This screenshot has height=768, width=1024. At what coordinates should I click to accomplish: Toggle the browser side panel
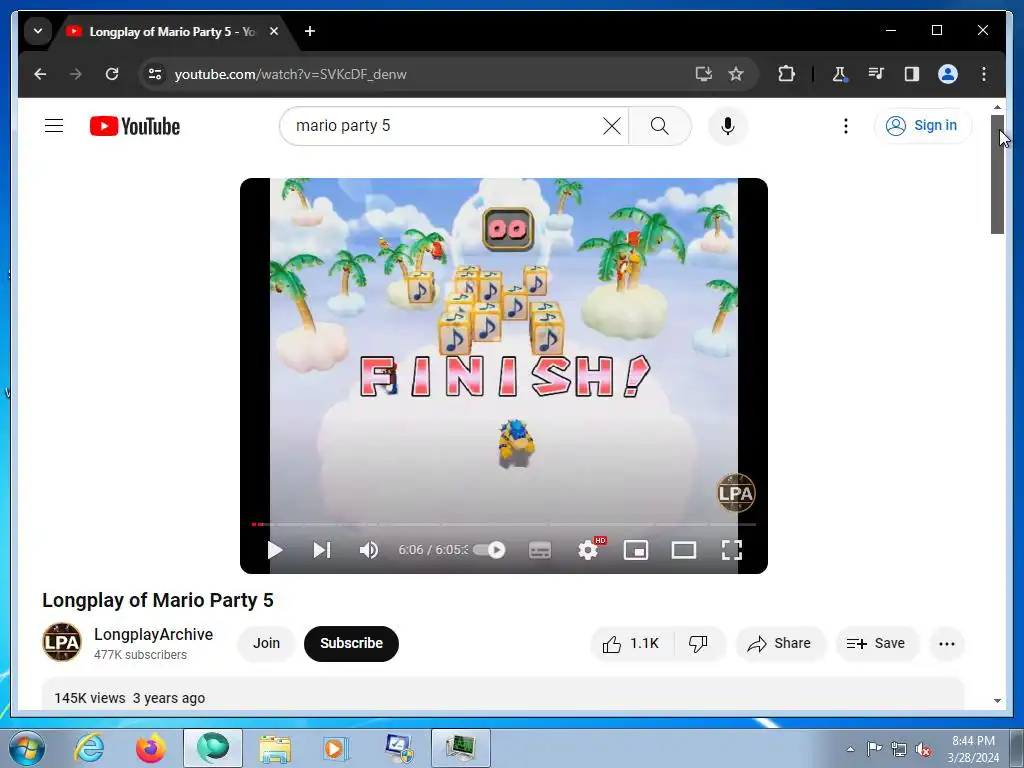point(912,74)
